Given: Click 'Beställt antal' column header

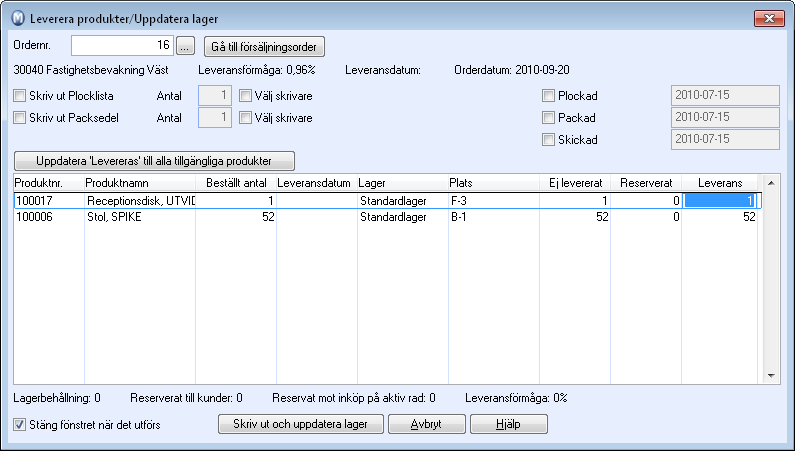Looking at the screenshot, I should 236,183.
